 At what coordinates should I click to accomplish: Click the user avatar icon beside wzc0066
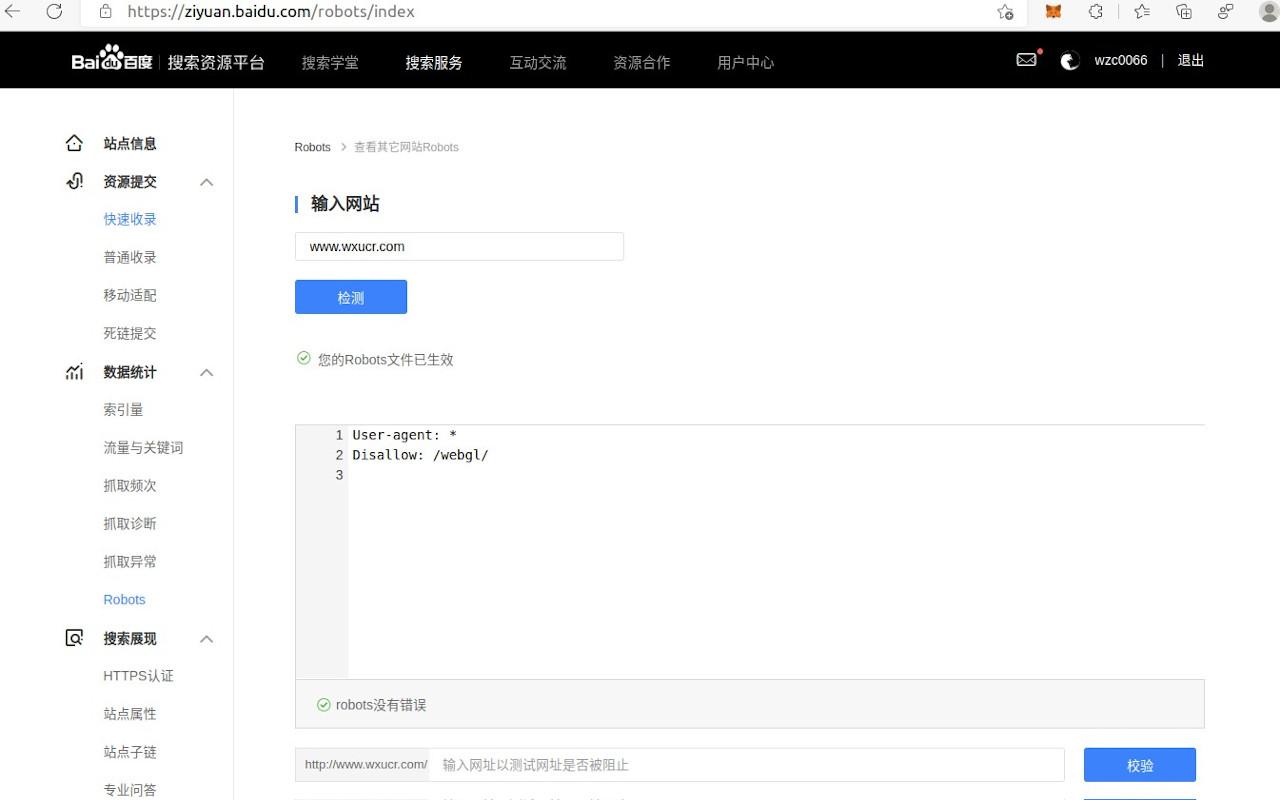(1069, 61)
